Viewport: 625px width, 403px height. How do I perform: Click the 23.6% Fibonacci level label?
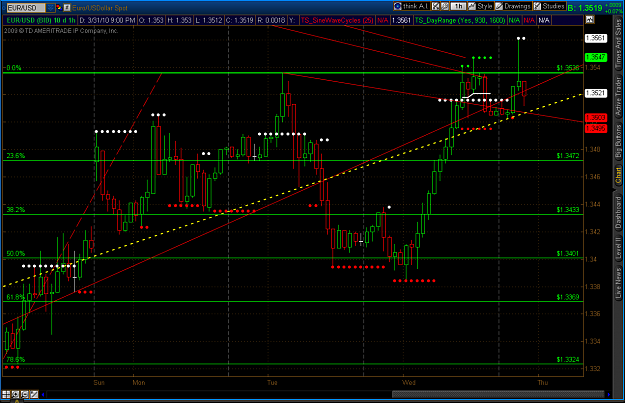(16, 156)
